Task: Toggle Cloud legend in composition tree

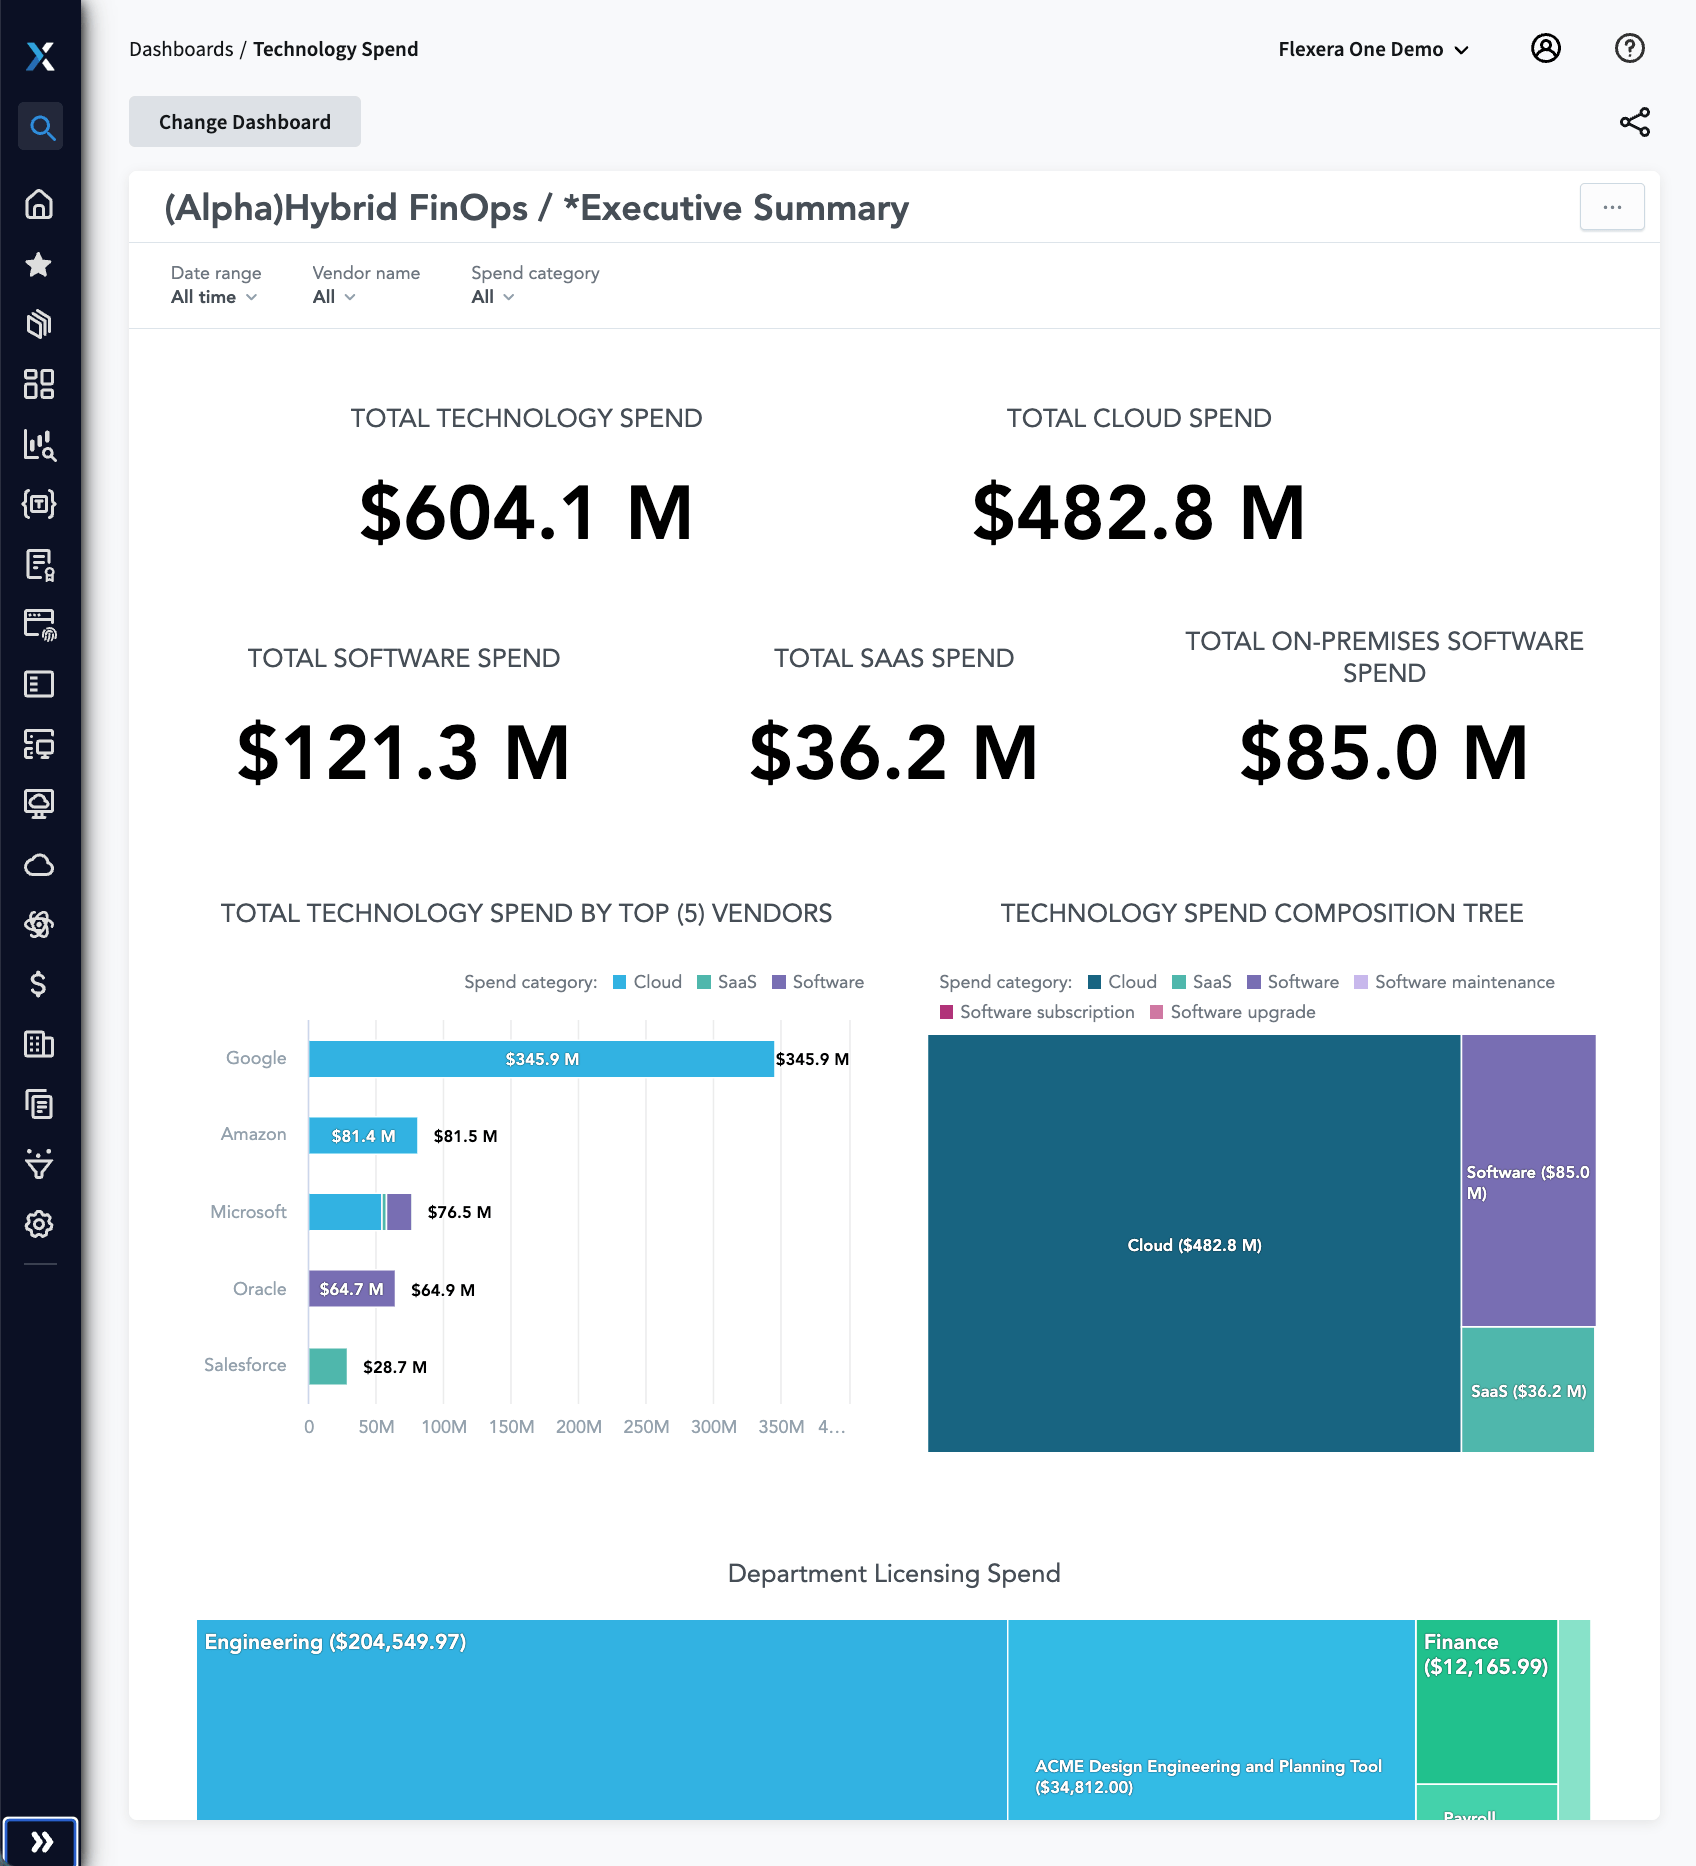Action: [x=1122, y=982]
